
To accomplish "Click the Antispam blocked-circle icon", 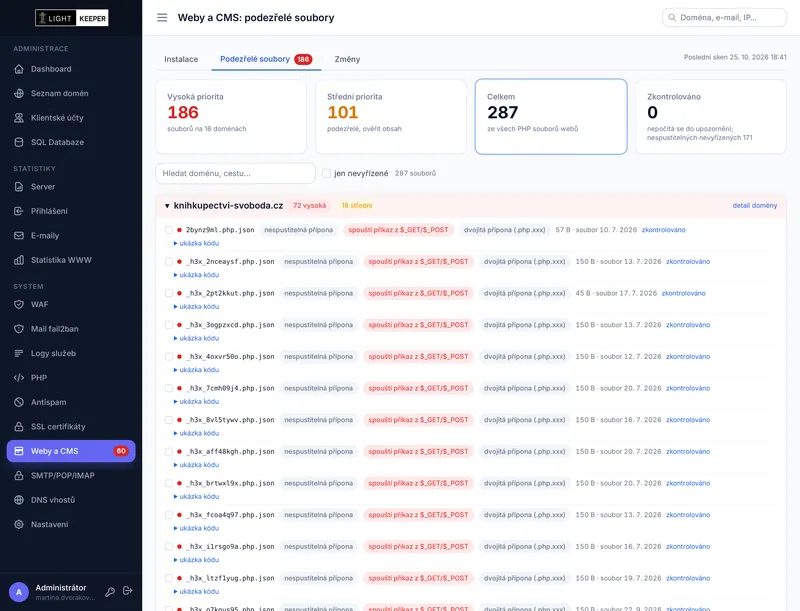I will [x=19, y=402].
